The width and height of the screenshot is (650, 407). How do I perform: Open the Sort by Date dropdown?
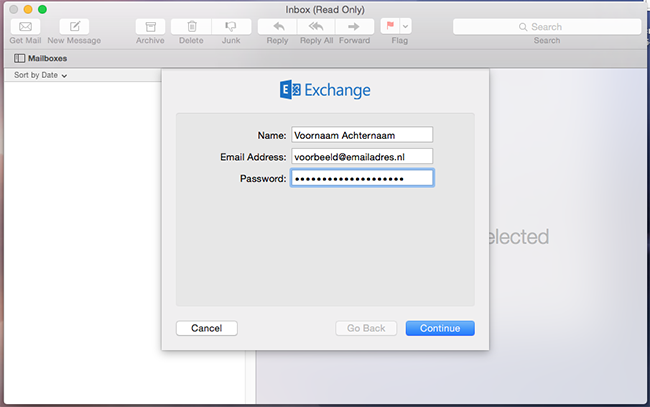(x=40, y=75)
